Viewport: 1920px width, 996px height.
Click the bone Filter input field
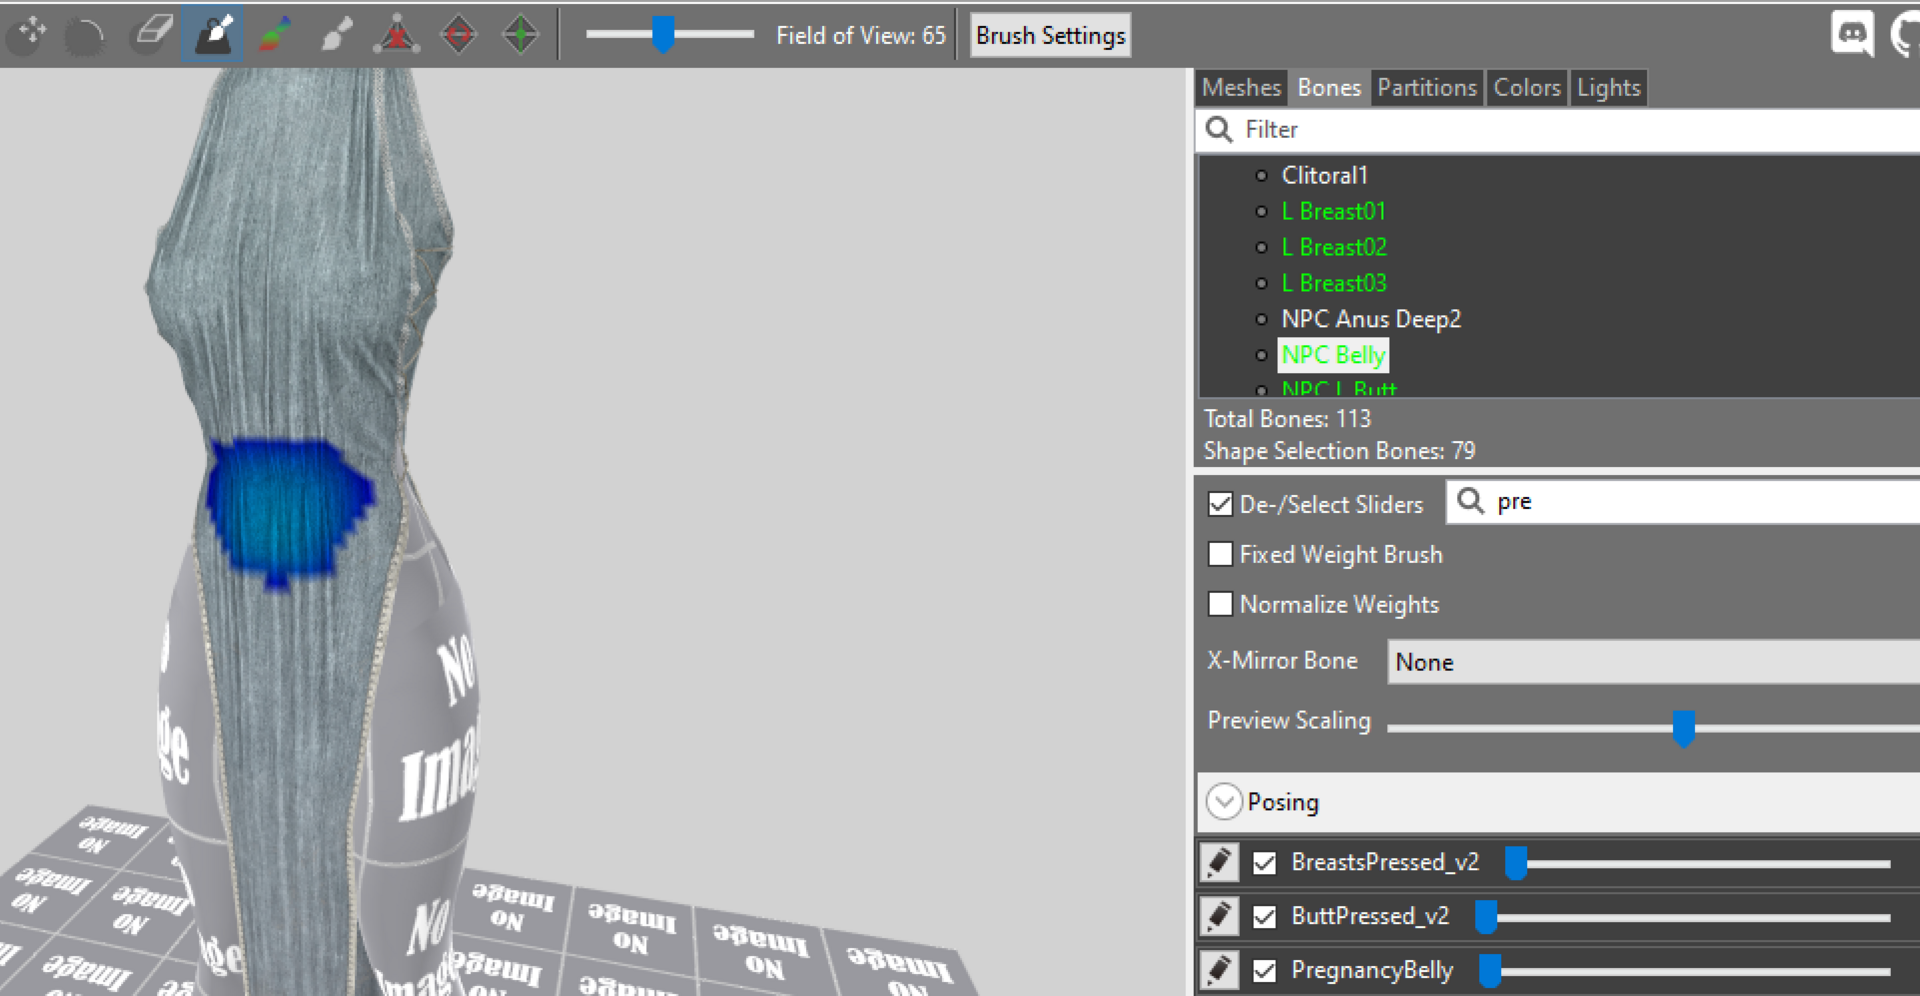point(1558,130)
